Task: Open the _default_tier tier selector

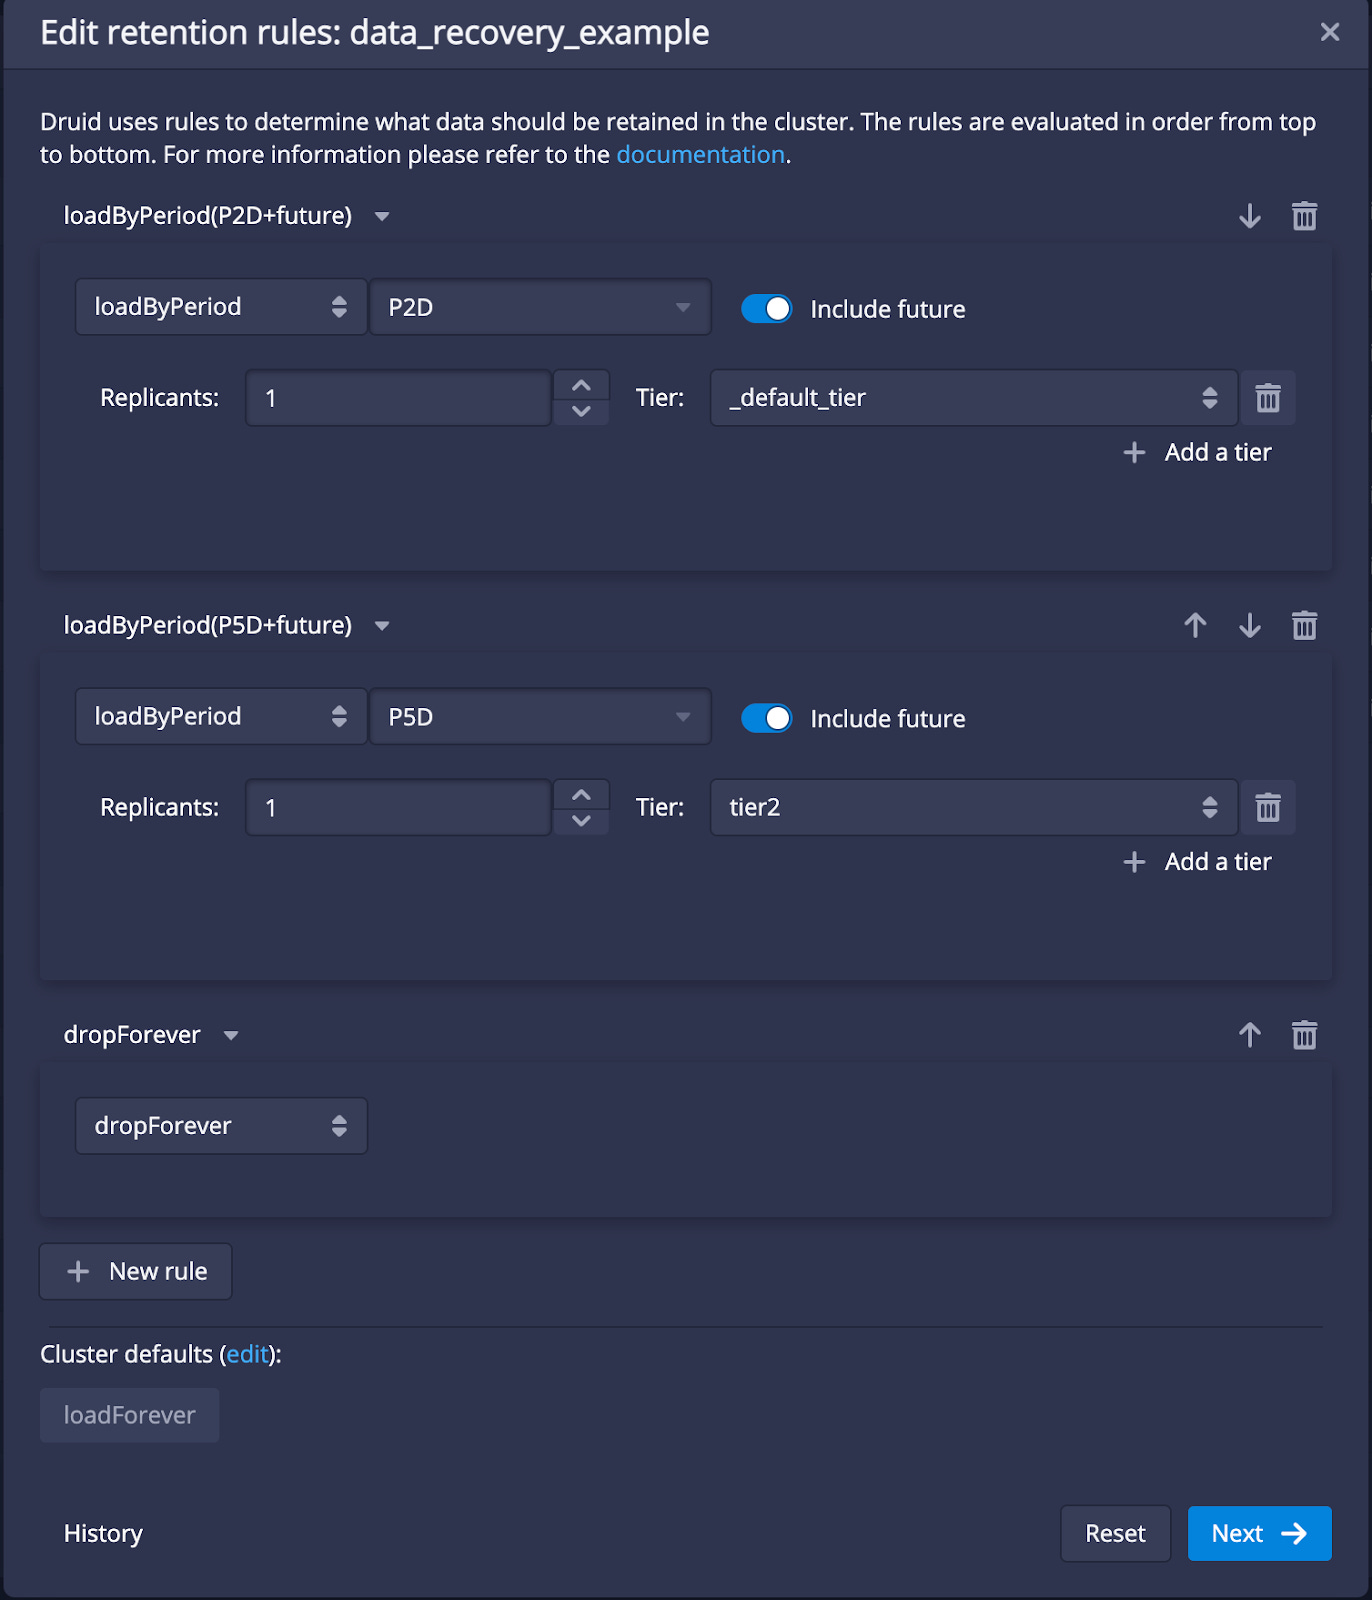Action: pos(974,398)
